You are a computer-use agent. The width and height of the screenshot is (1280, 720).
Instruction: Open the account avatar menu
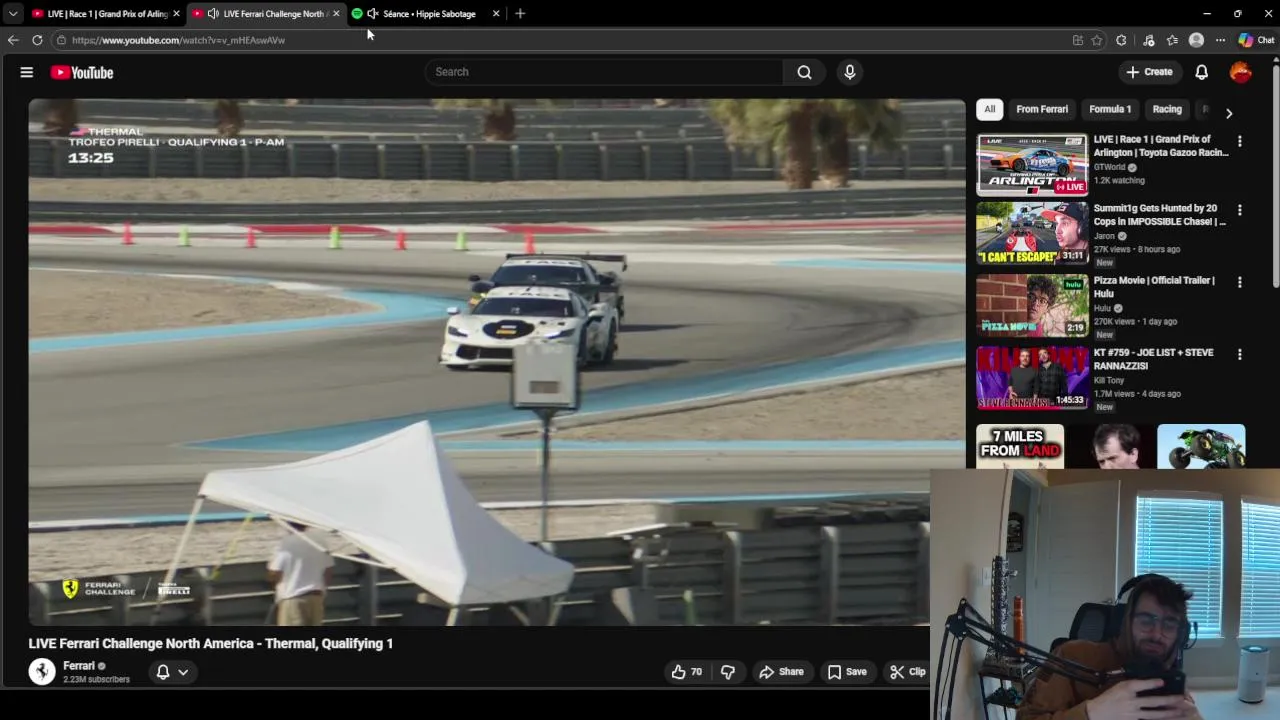click(x=1241, y=72)
